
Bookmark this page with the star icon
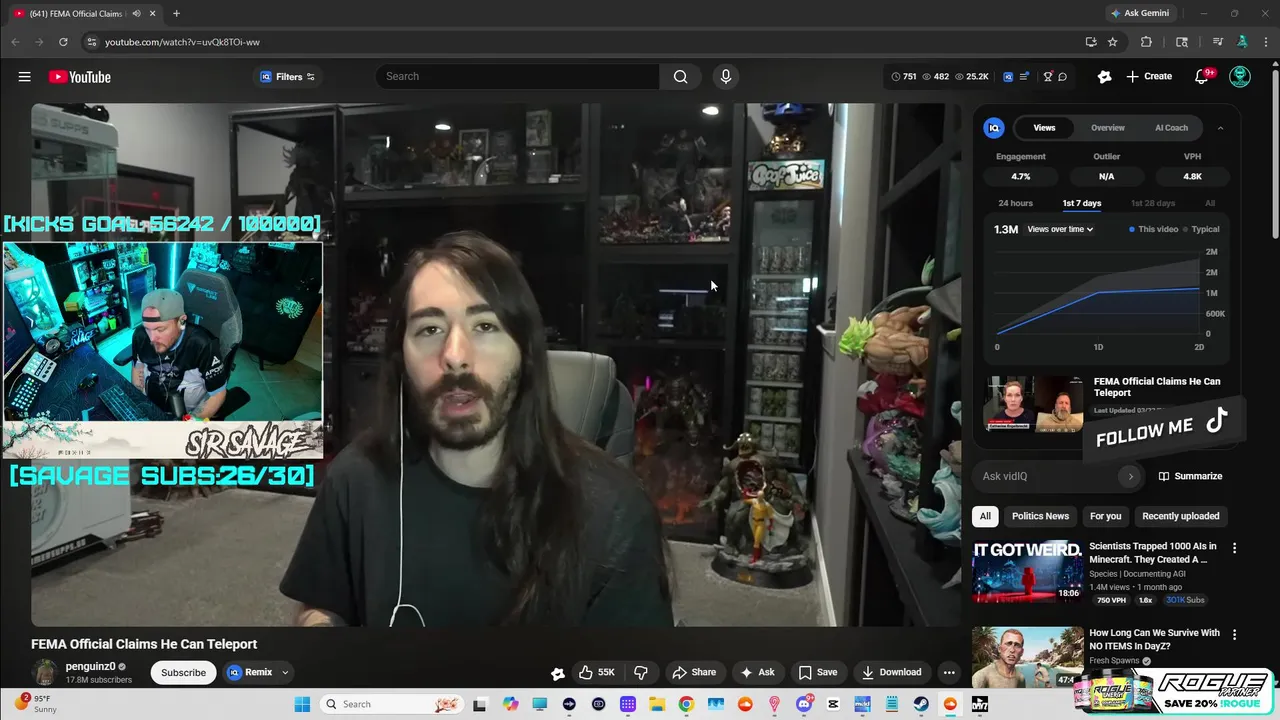click(x=1112, y=42)
